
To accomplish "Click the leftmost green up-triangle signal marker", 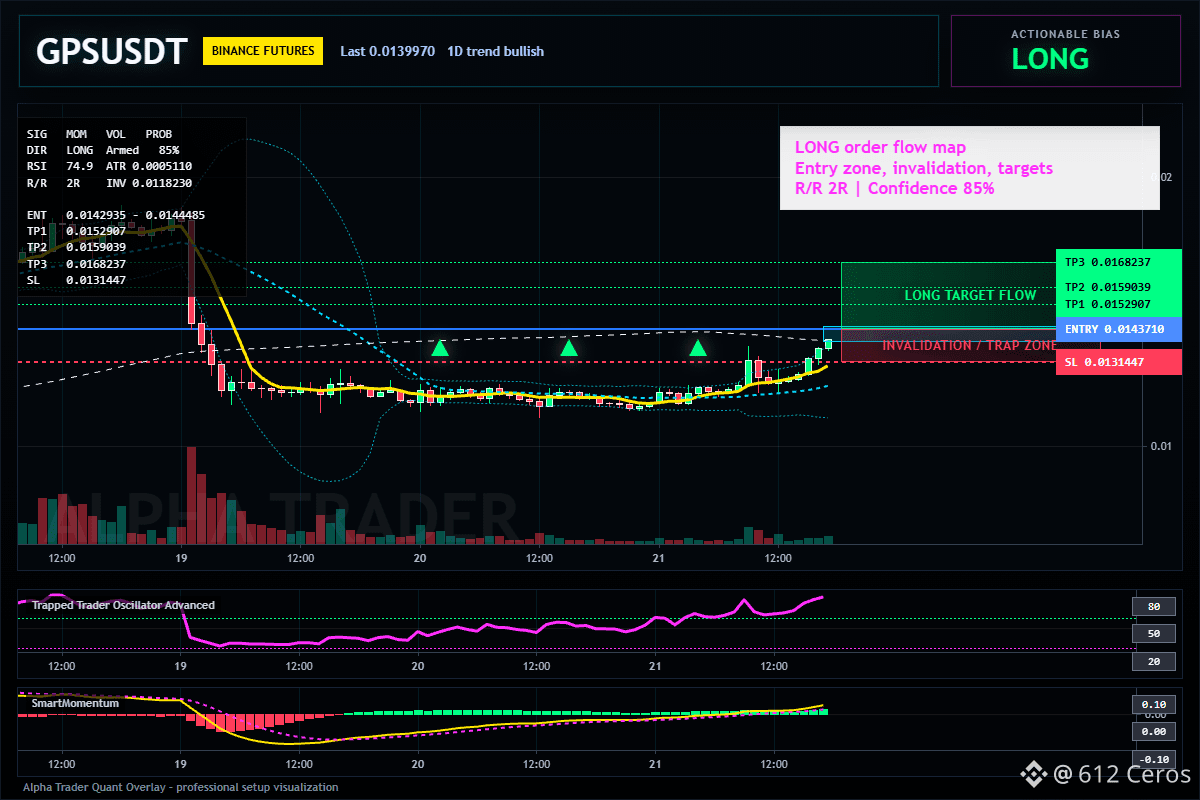I will coord(440,348).
